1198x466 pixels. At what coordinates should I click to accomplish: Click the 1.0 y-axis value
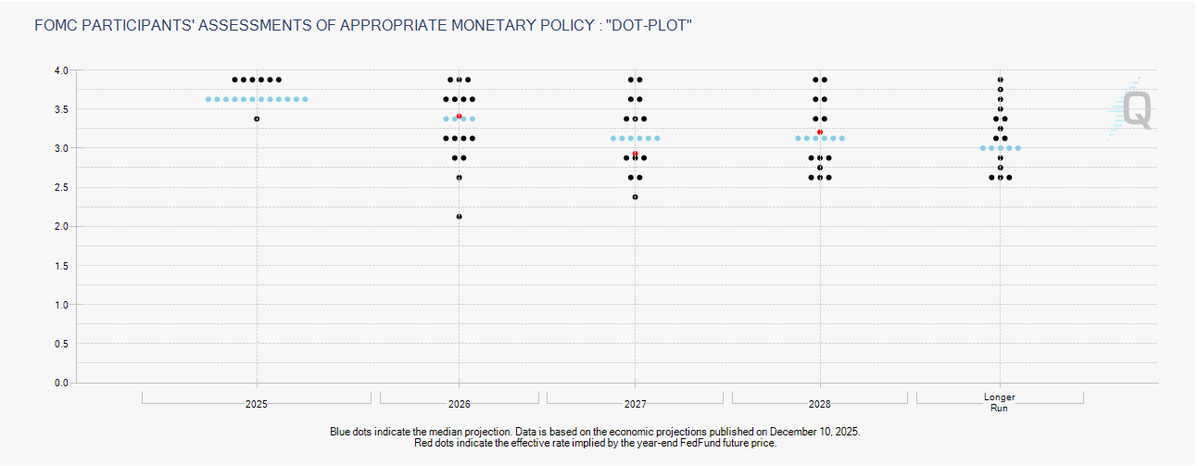pos(60,305)
